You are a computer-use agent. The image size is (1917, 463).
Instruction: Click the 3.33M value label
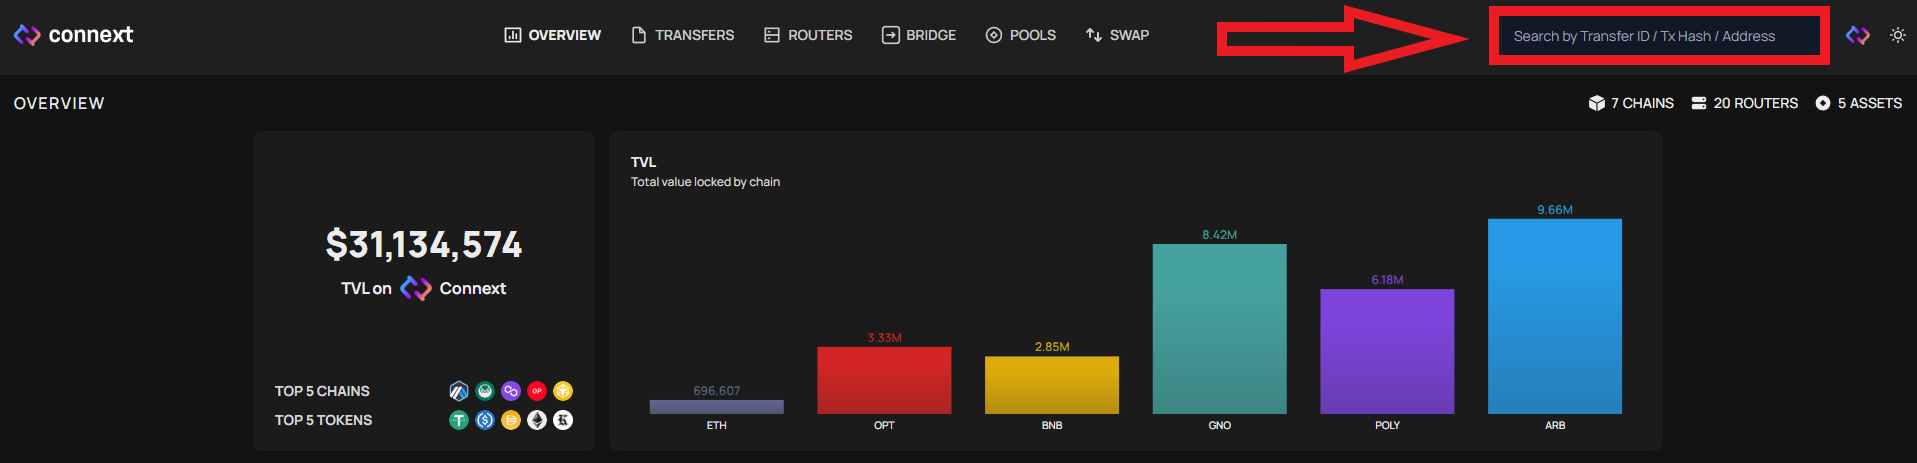[x=884, y=338]
